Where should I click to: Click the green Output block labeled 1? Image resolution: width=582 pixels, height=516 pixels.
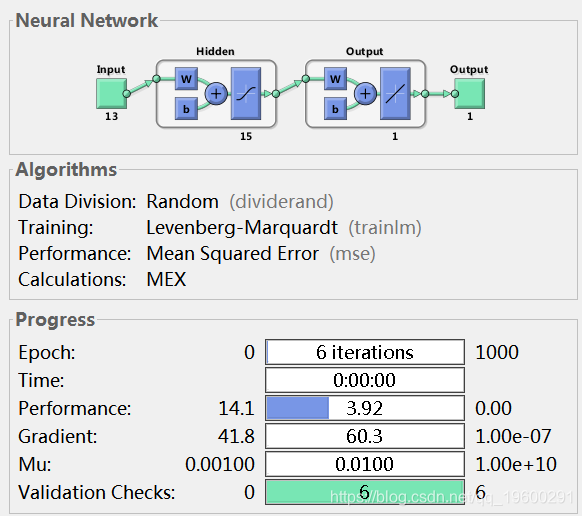pos(470,94)
